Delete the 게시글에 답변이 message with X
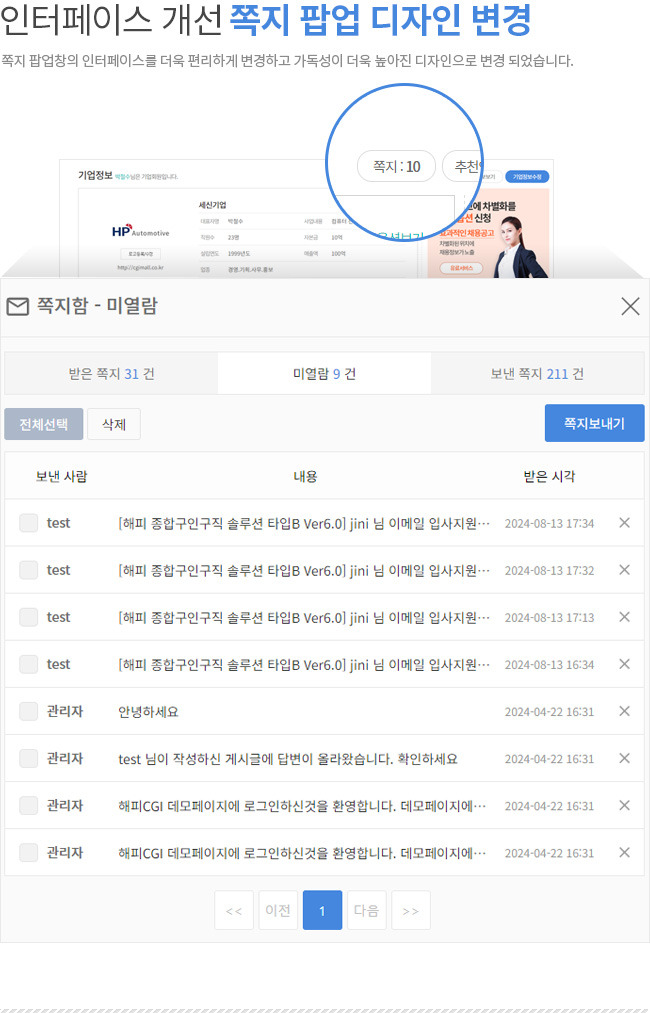Viewport: 650px width, 1013px height. 624,758
